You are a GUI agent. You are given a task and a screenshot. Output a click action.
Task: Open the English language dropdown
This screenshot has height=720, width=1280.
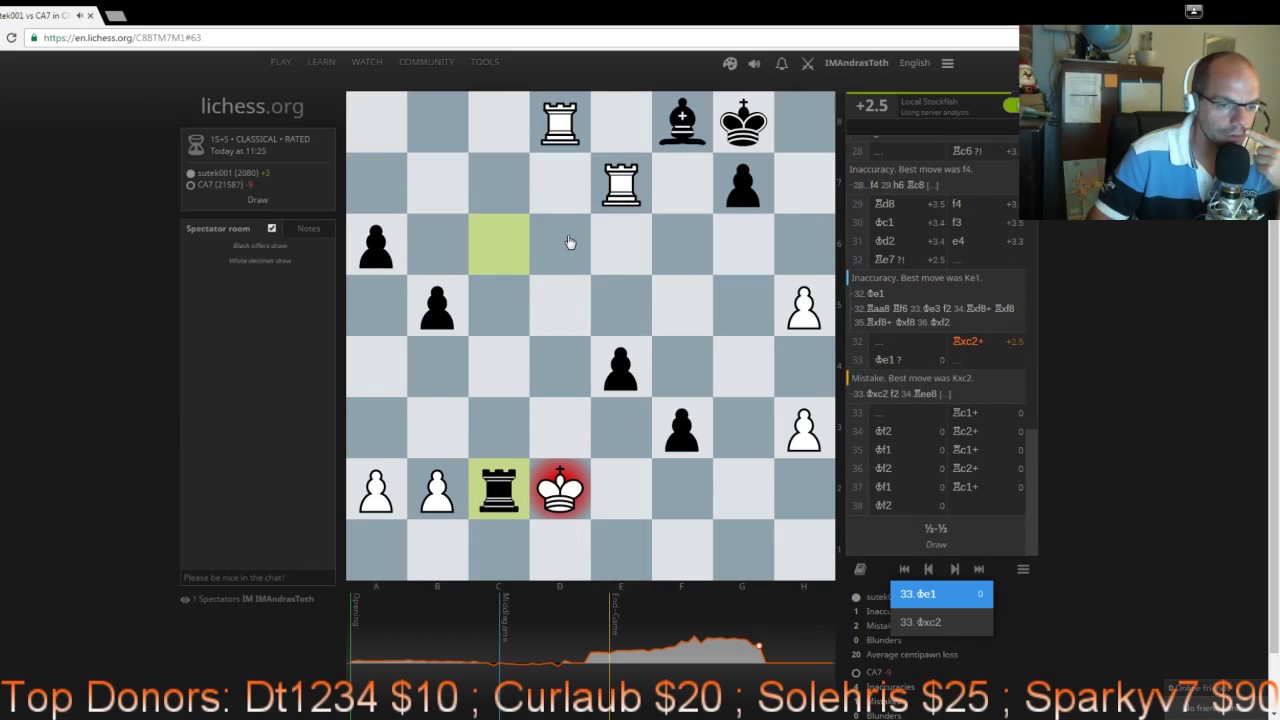point(914,63)
